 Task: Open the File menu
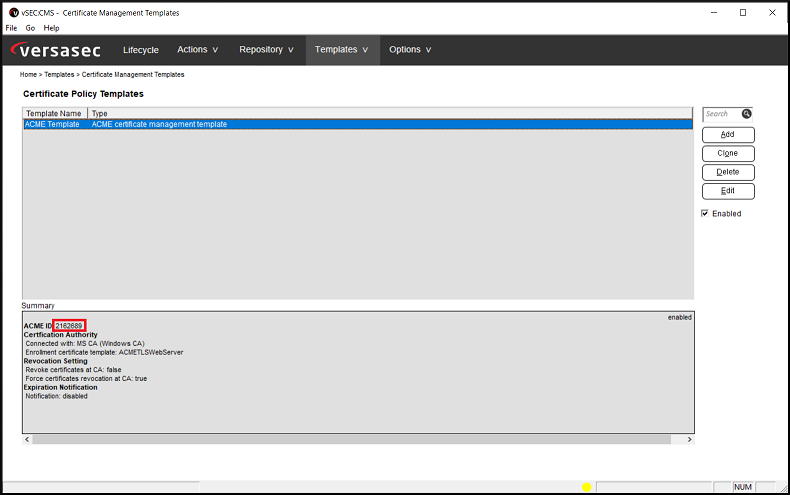(11, 28)
